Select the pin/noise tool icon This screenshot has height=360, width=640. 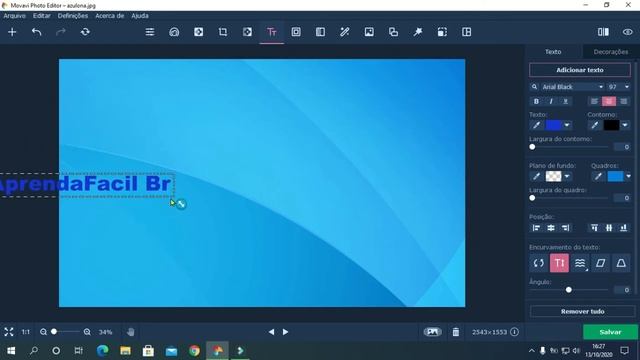(x=418, y=32)
